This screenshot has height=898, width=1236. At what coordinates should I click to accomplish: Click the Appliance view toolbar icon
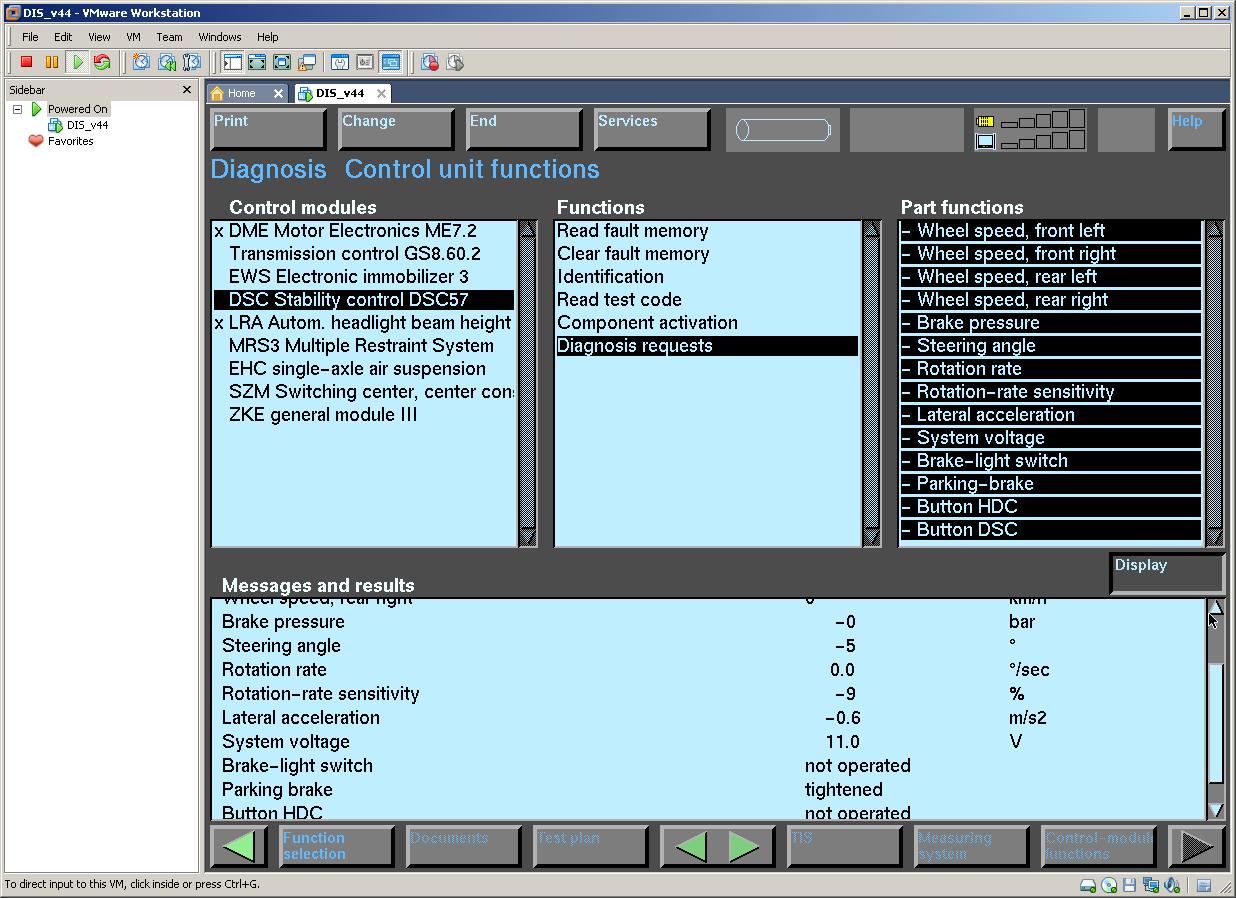[365, 62]
